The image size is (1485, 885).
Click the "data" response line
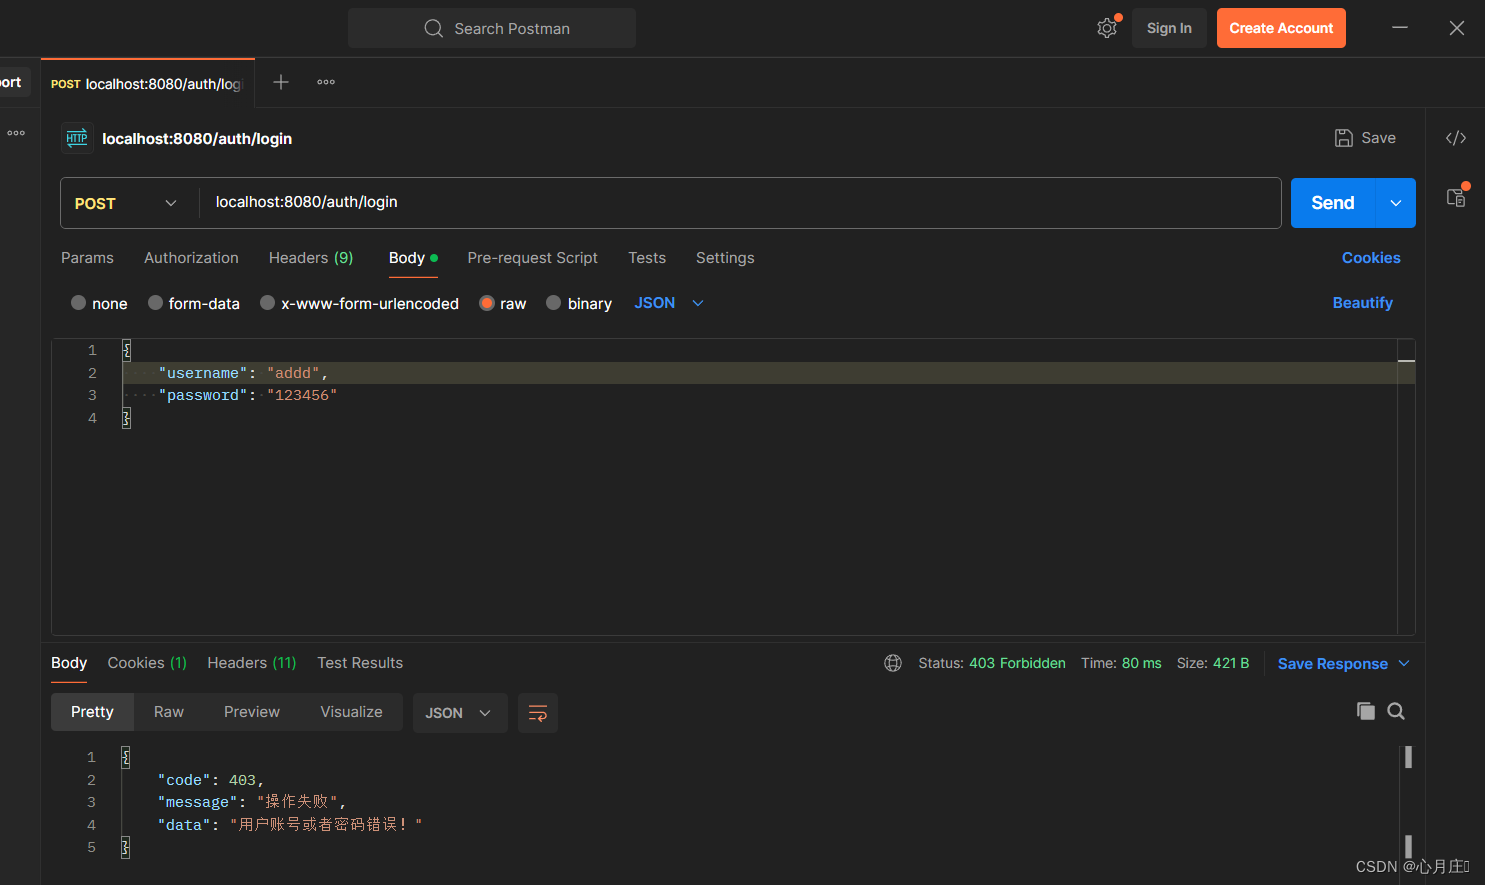[290, 825]
